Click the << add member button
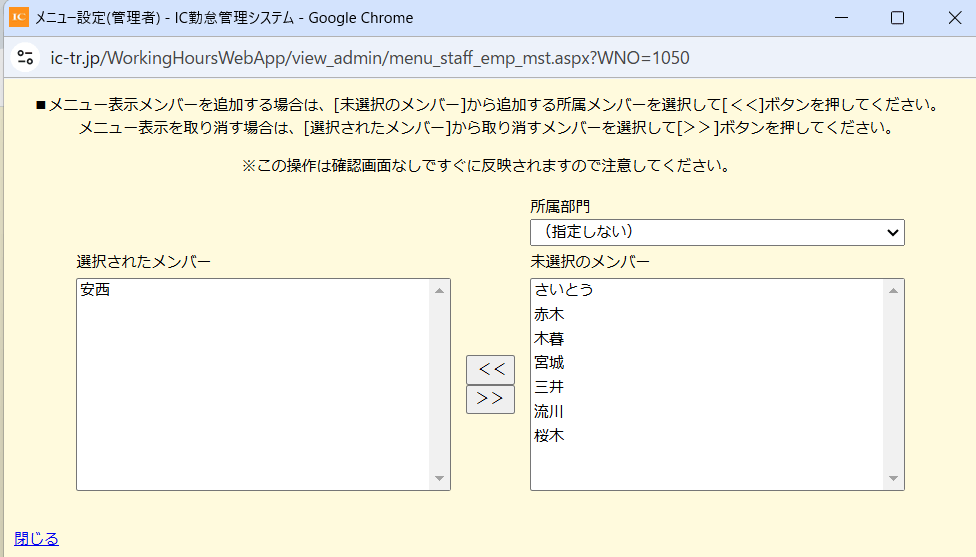 coord(490,370)
